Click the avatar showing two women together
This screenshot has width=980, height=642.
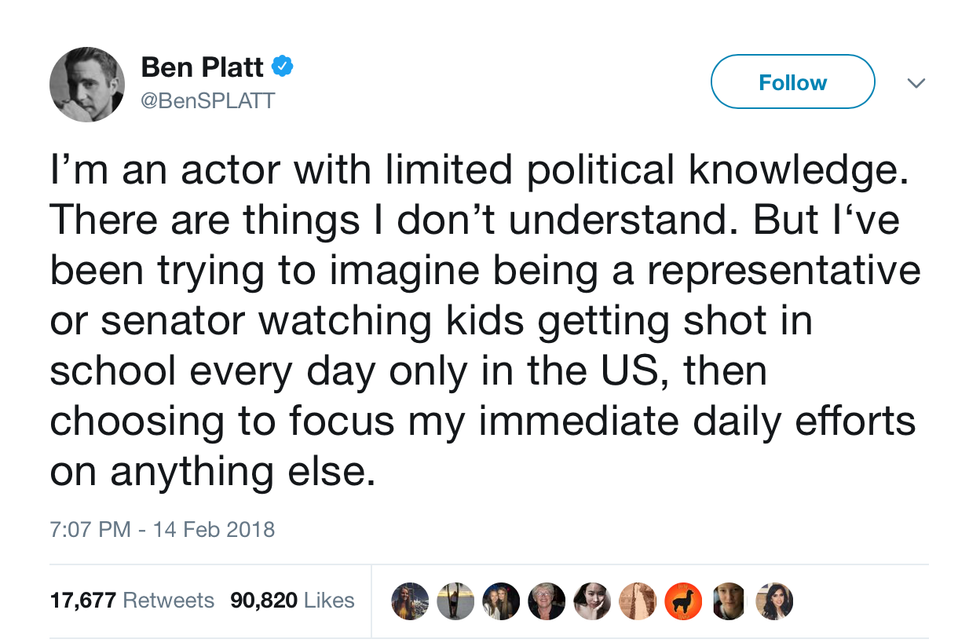pyautogui.click(x=501, y=601)
